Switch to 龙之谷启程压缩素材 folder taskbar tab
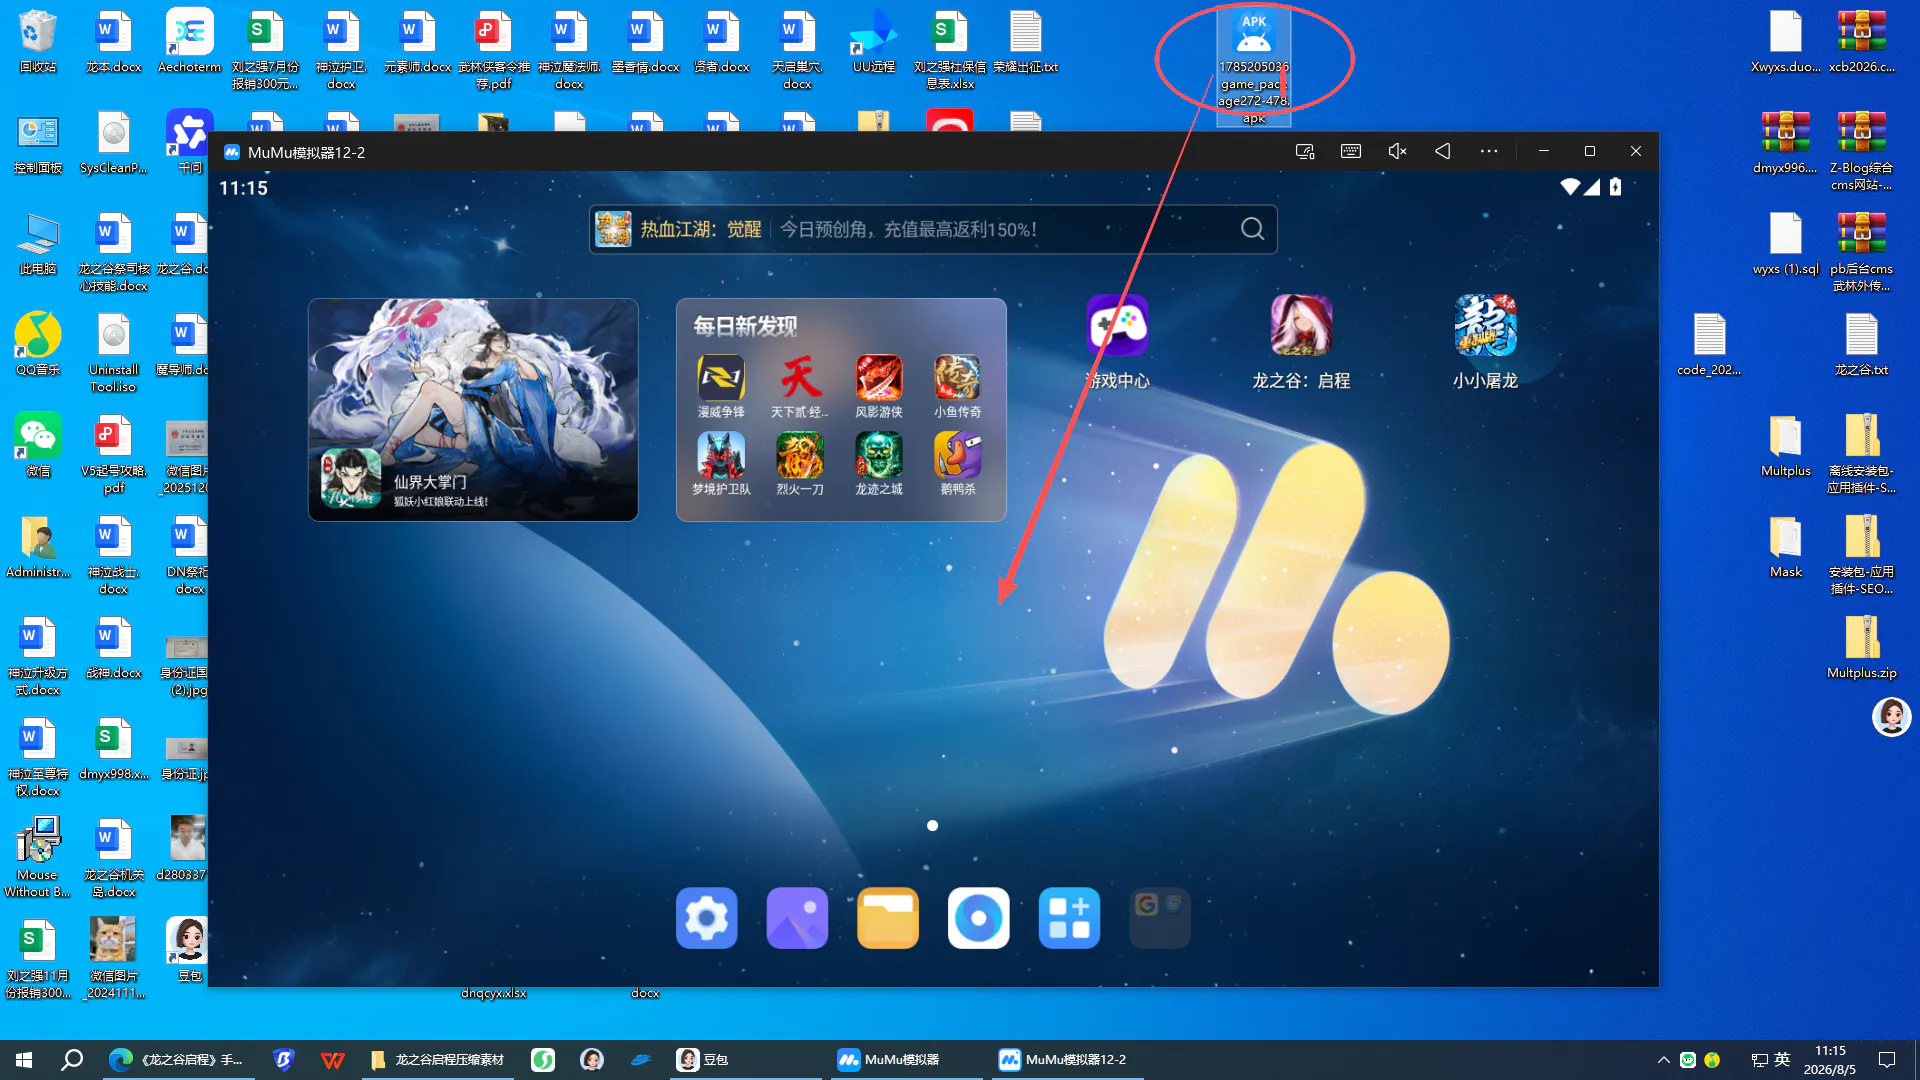Viewport: 1920px width, 1080px height. 438,1059
